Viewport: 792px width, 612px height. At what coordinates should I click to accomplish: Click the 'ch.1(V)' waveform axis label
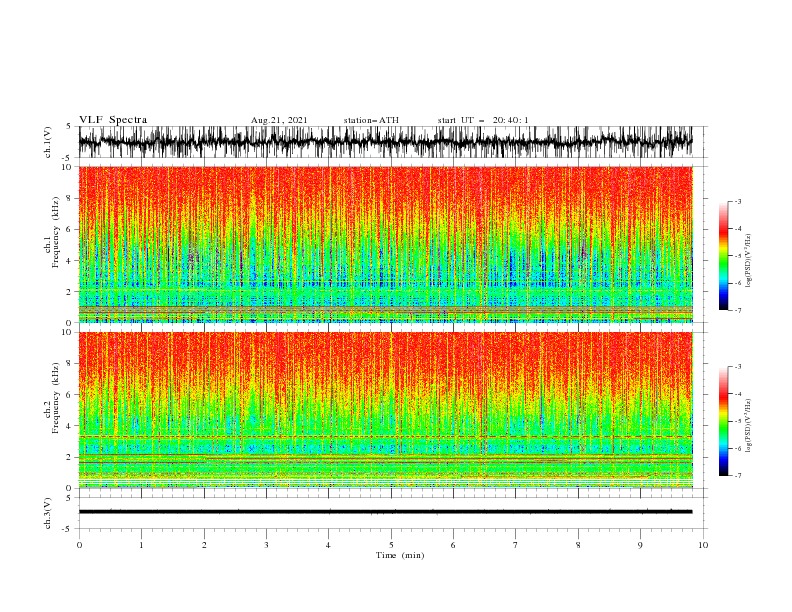[48, 142]
